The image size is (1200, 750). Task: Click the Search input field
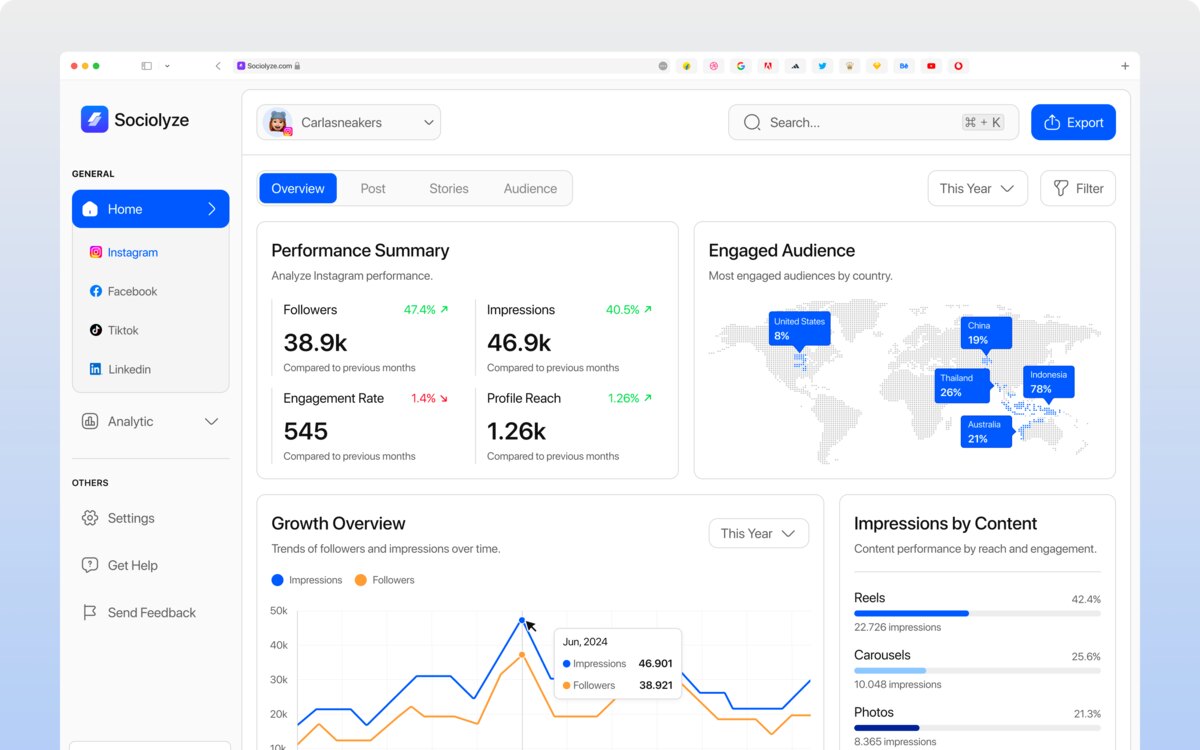coord(873,122)
